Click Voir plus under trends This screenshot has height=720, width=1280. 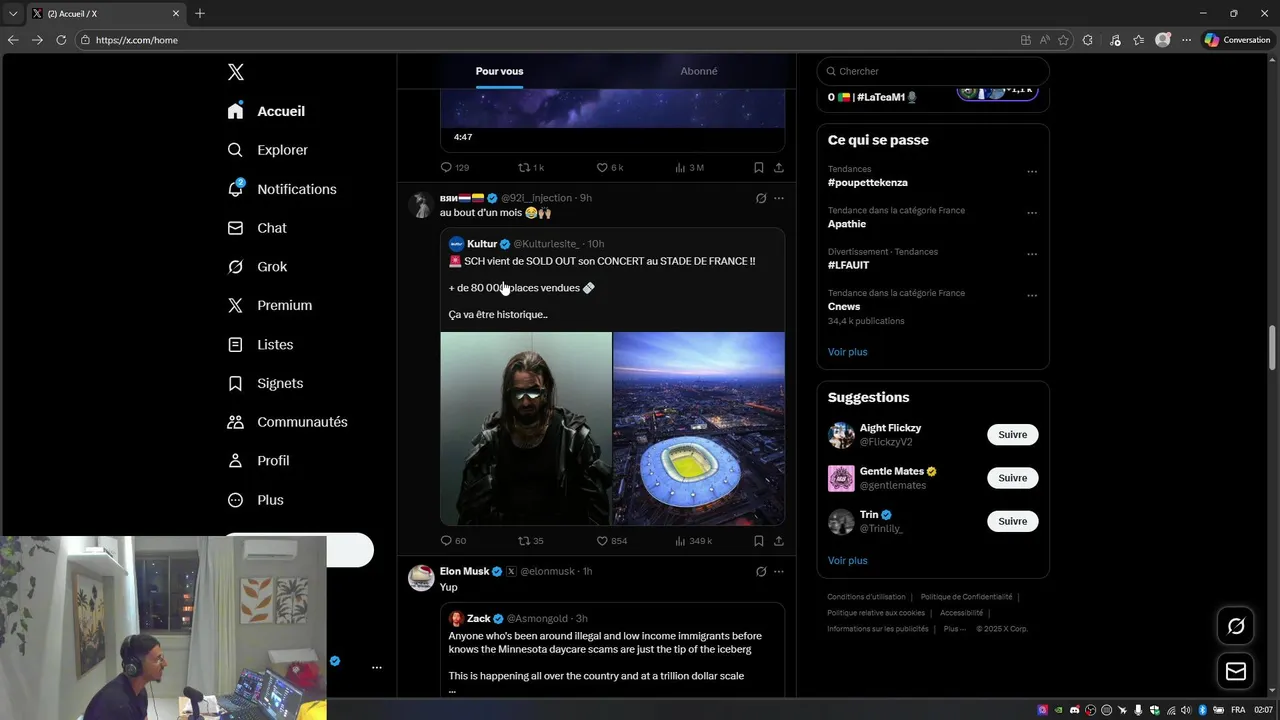(847, 352)
